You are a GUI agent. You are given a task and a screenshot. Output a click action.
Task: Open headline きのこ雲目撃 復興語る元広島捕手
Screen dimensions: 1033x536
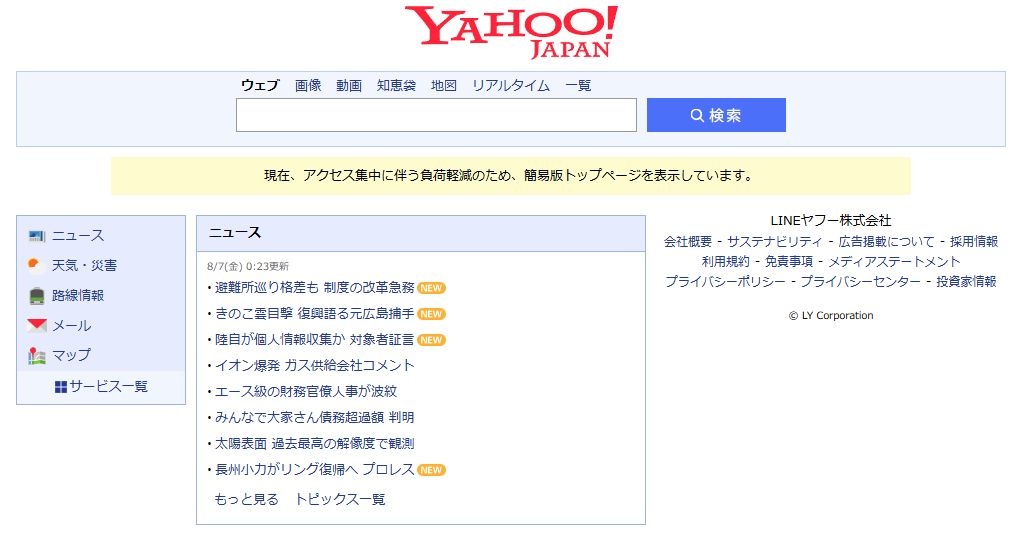[x=315, y=314]
